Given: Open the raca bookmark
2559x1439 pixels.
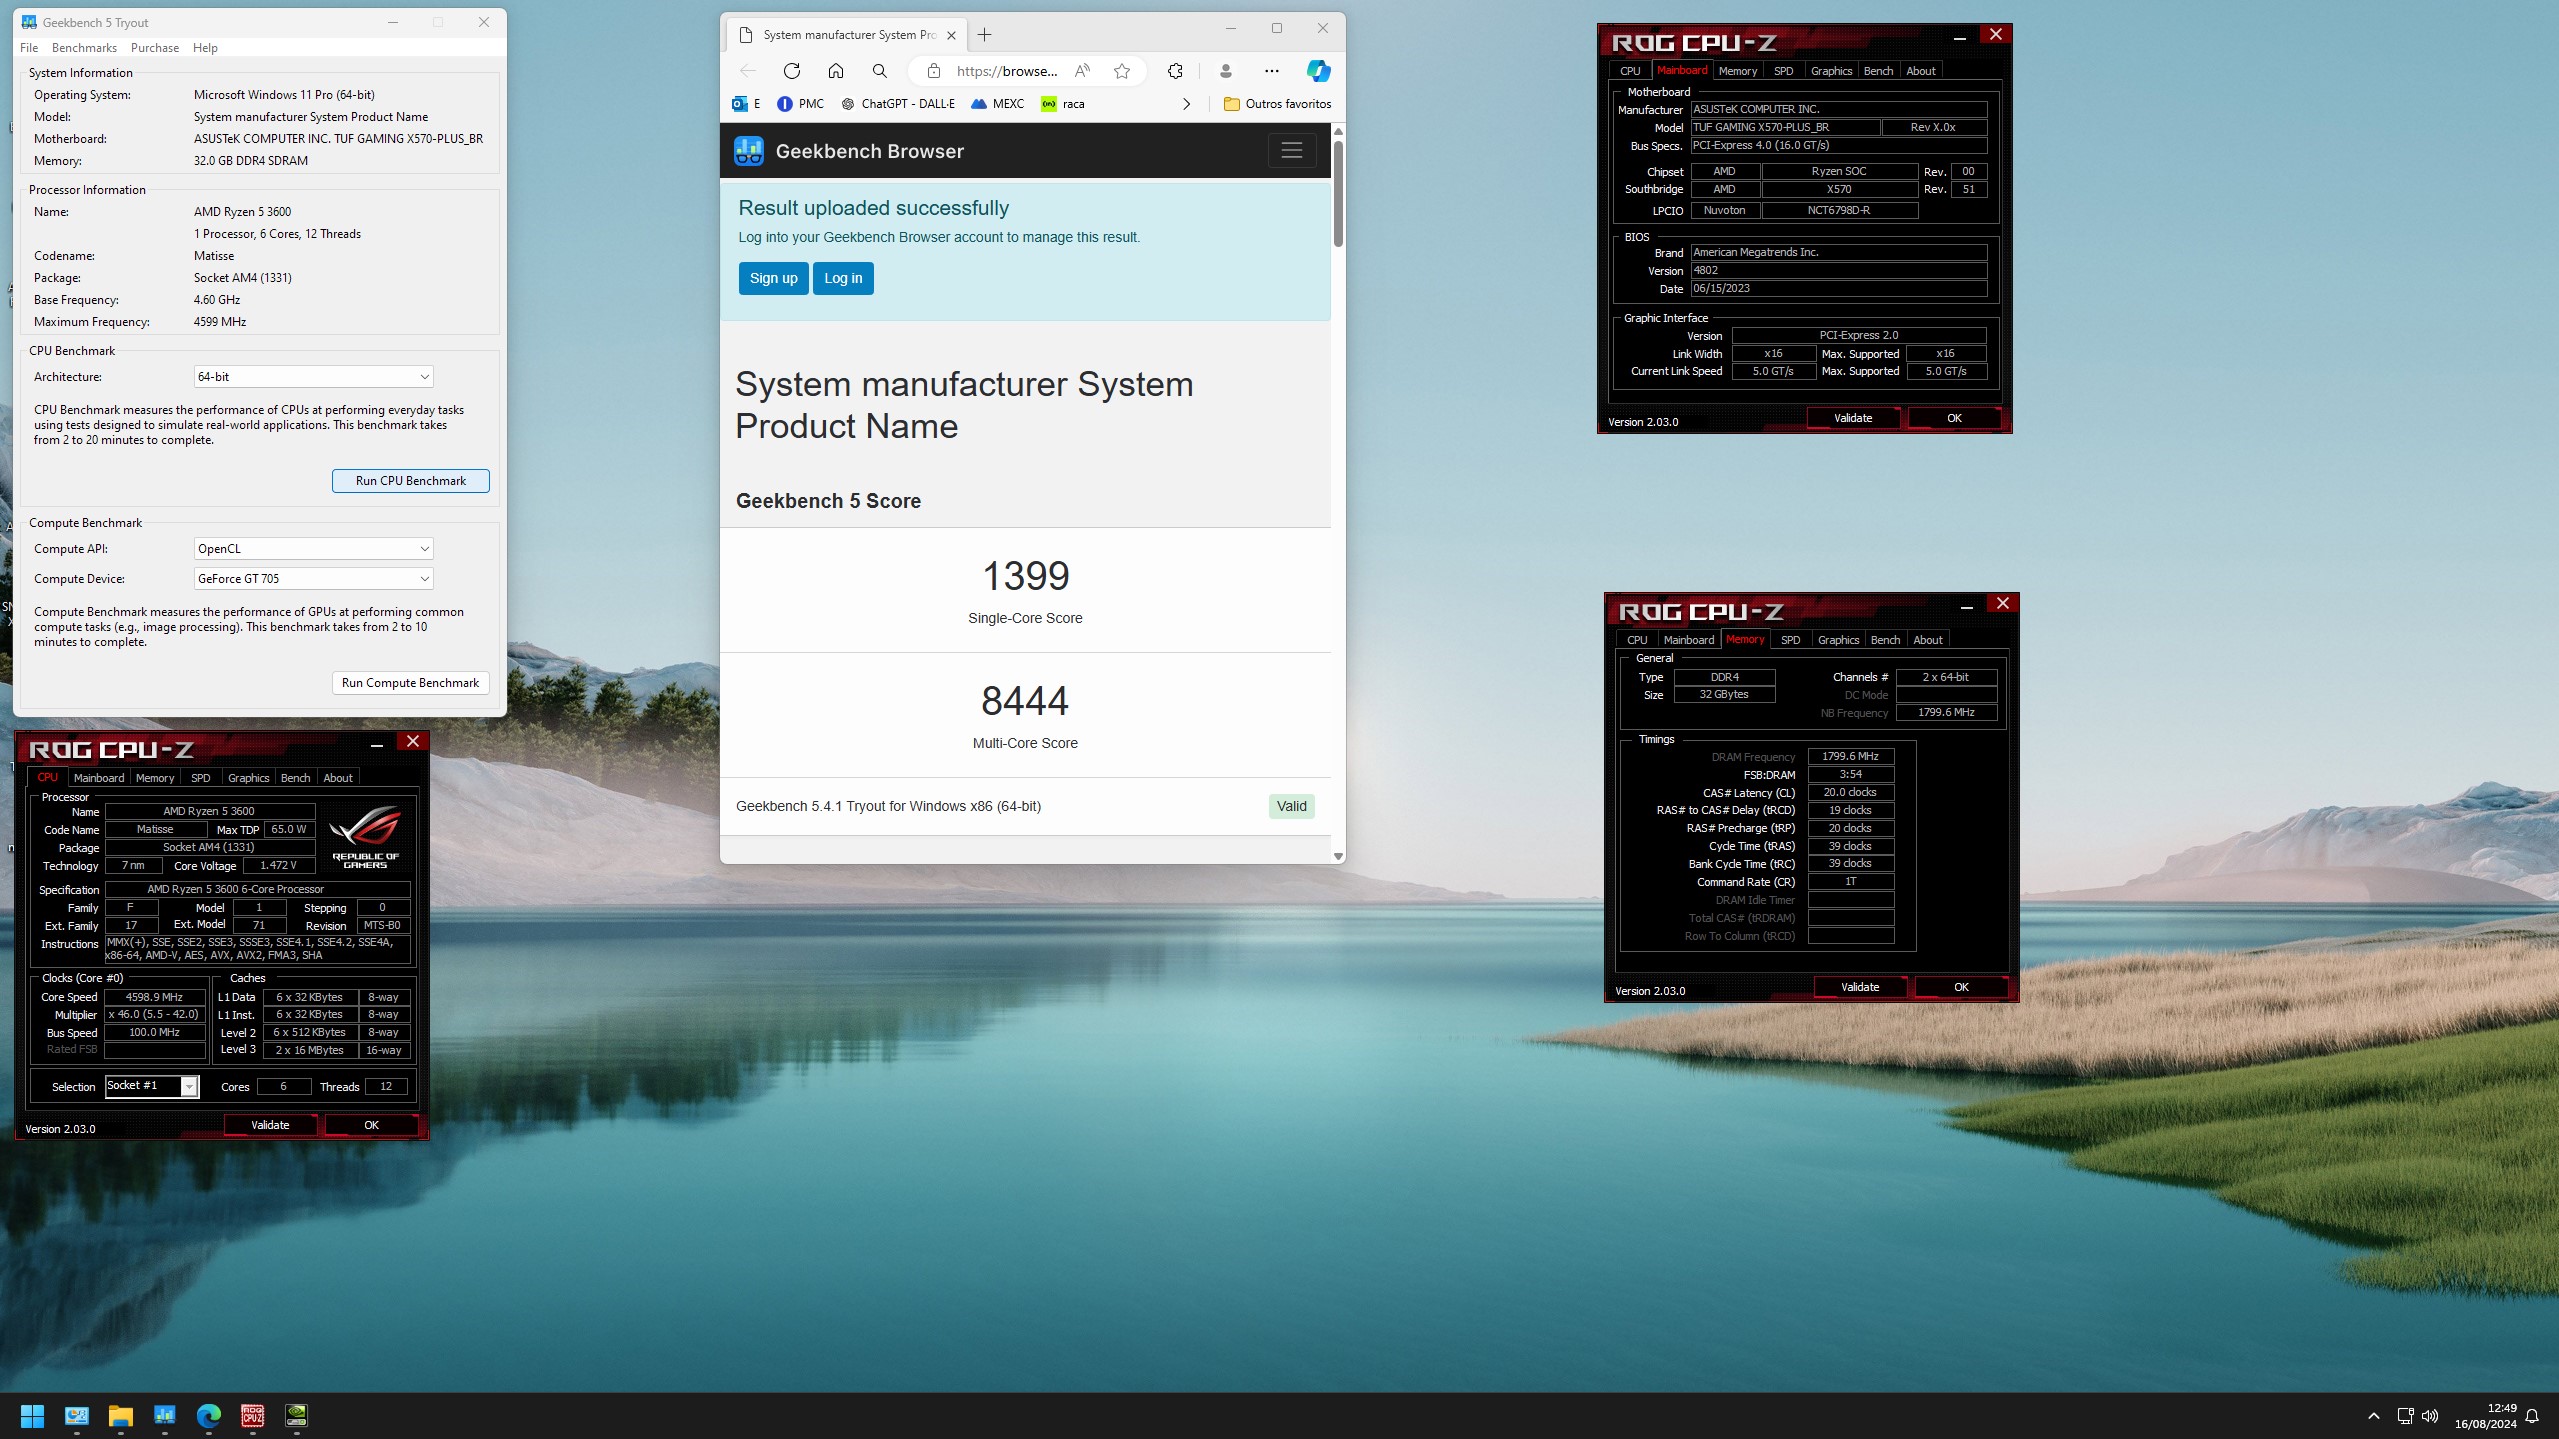Looking at the screenshot, I should click(x=1063, y=104).
